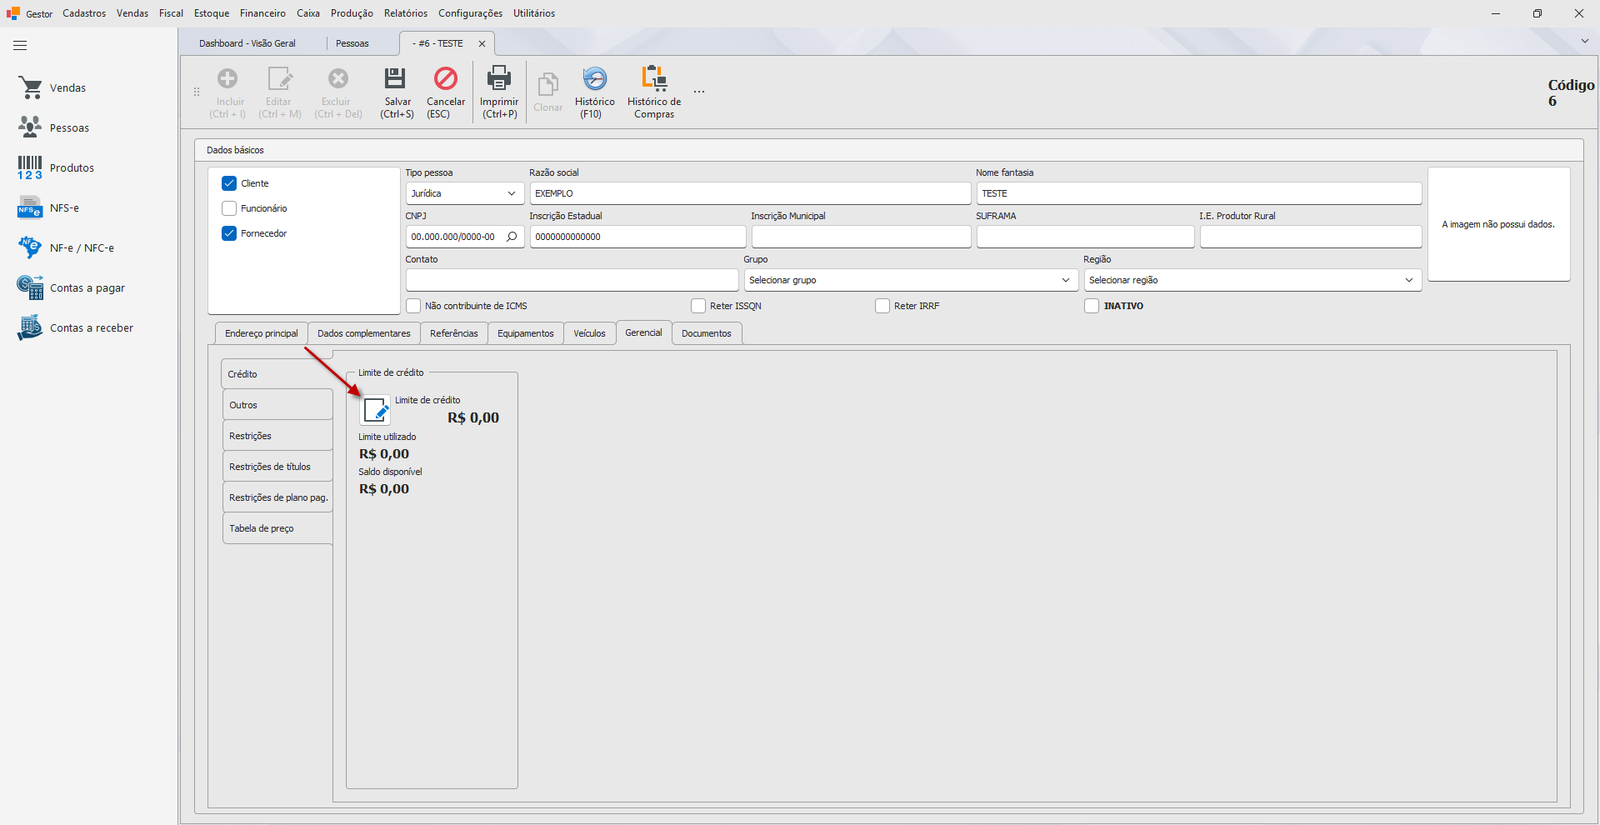Uncheck the Cliente checkbox
Image resolution: width=1600 pixels, height=825 pixels.
click(229, 183)
